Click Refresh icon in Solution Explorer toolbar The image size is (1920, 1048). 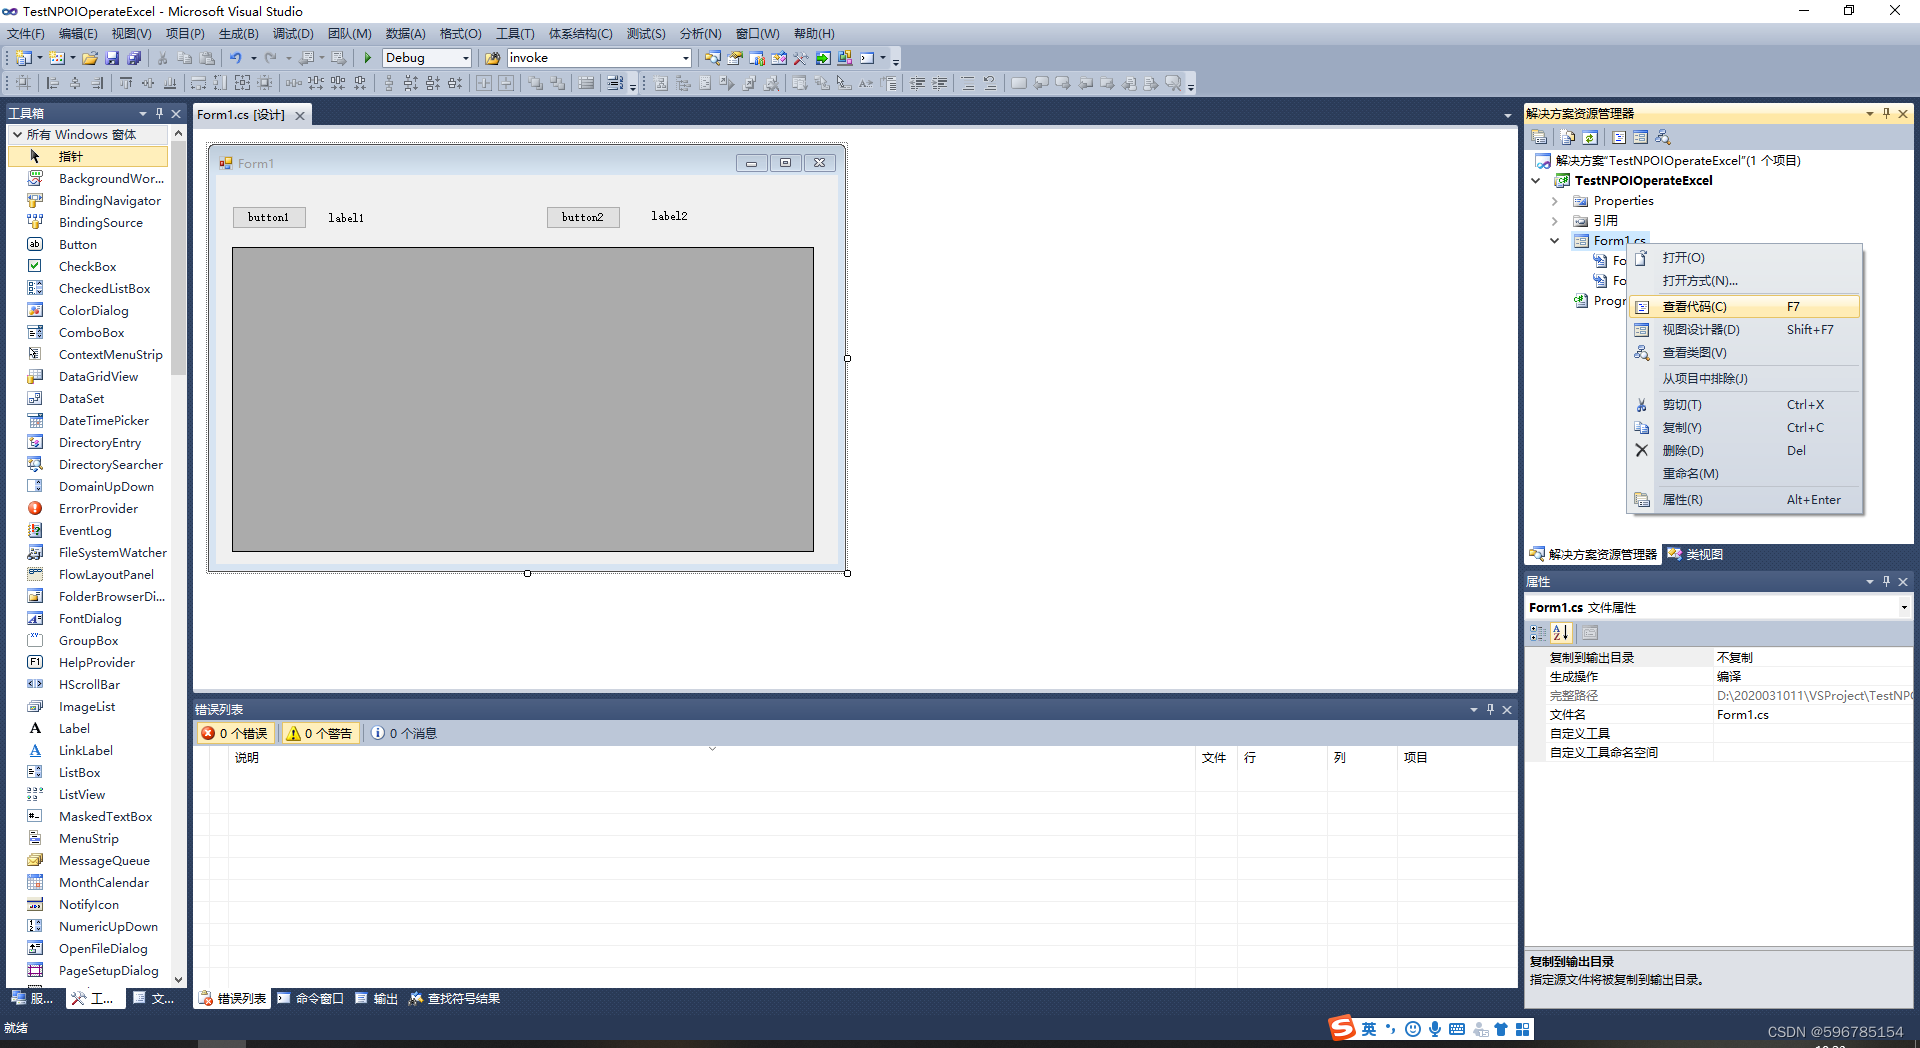(1590, 137)
